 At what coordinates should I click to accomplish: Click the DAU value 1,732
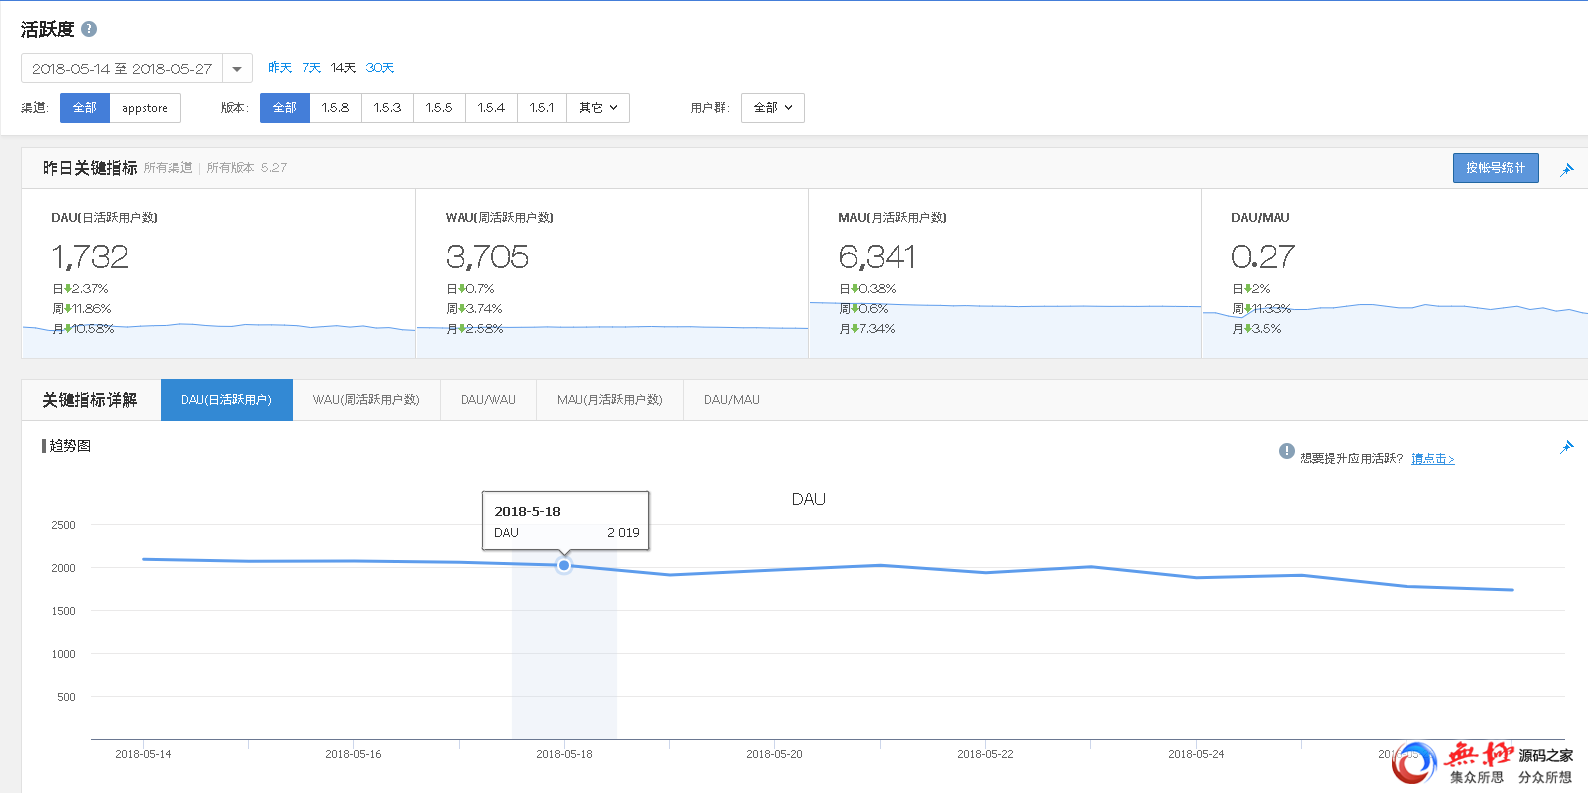tap(90, 257)
